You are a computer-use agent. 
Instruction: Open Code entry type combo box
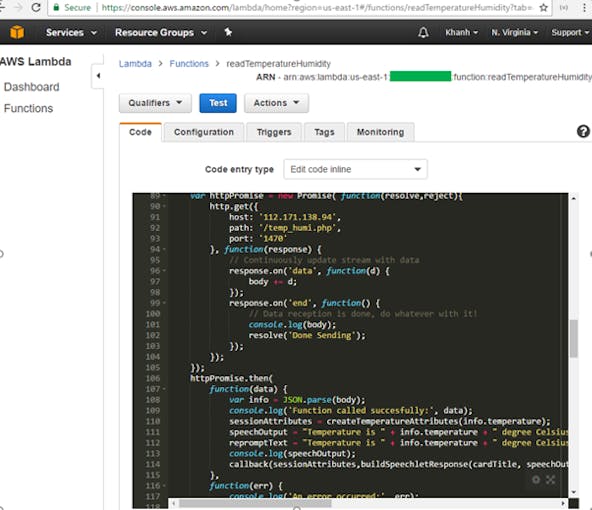(x=355, y=169)
